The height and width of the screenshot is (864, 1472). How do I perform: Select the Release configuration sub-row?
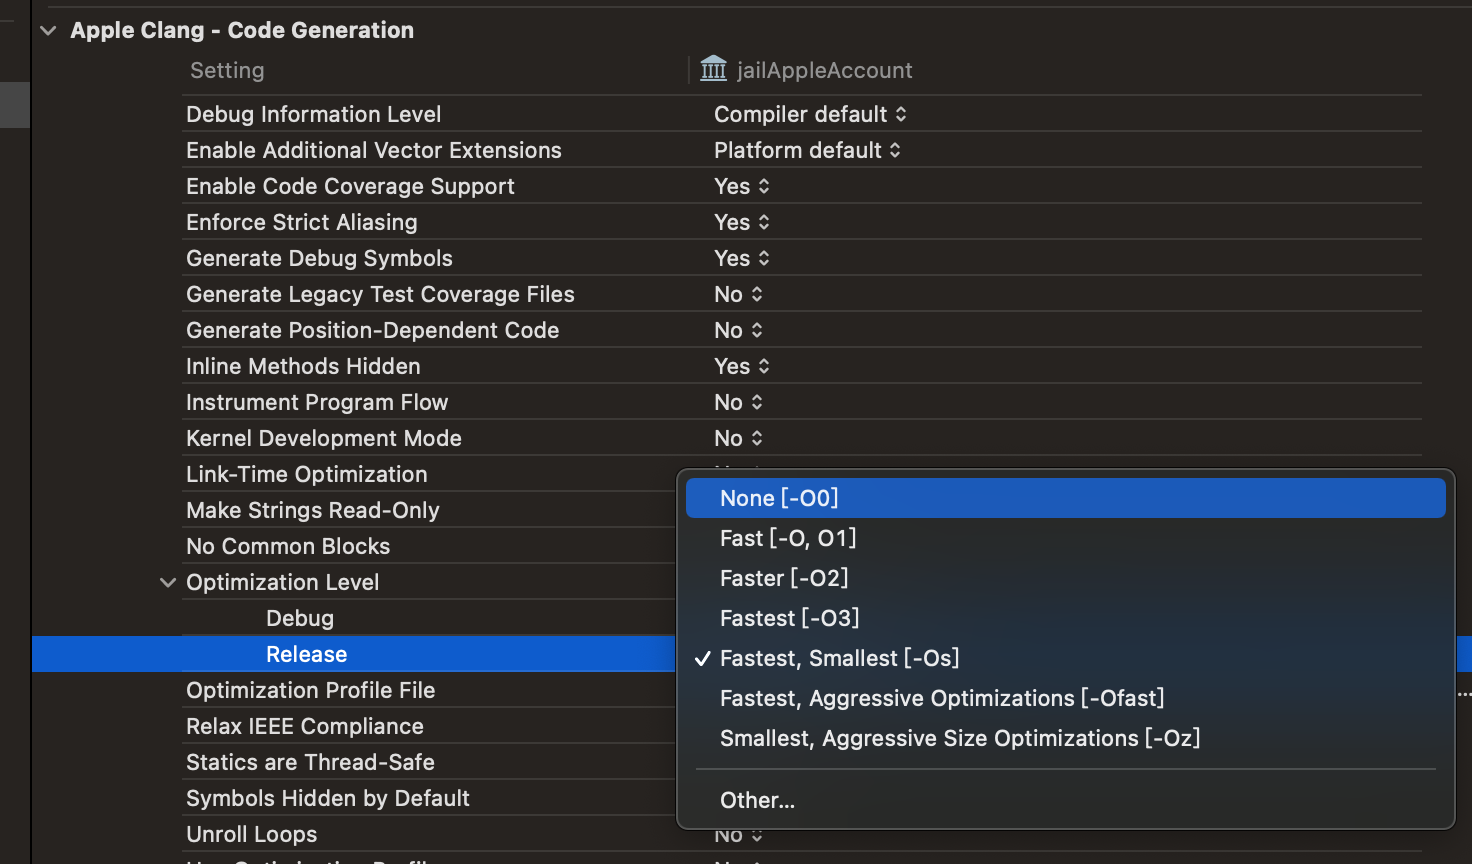[307, 654]
